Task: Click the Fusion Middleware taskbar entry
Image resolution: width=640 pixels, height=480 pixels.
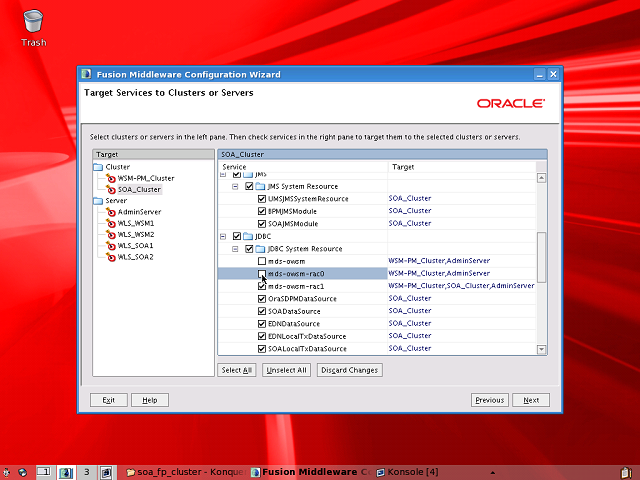Action: click(311, 472)
